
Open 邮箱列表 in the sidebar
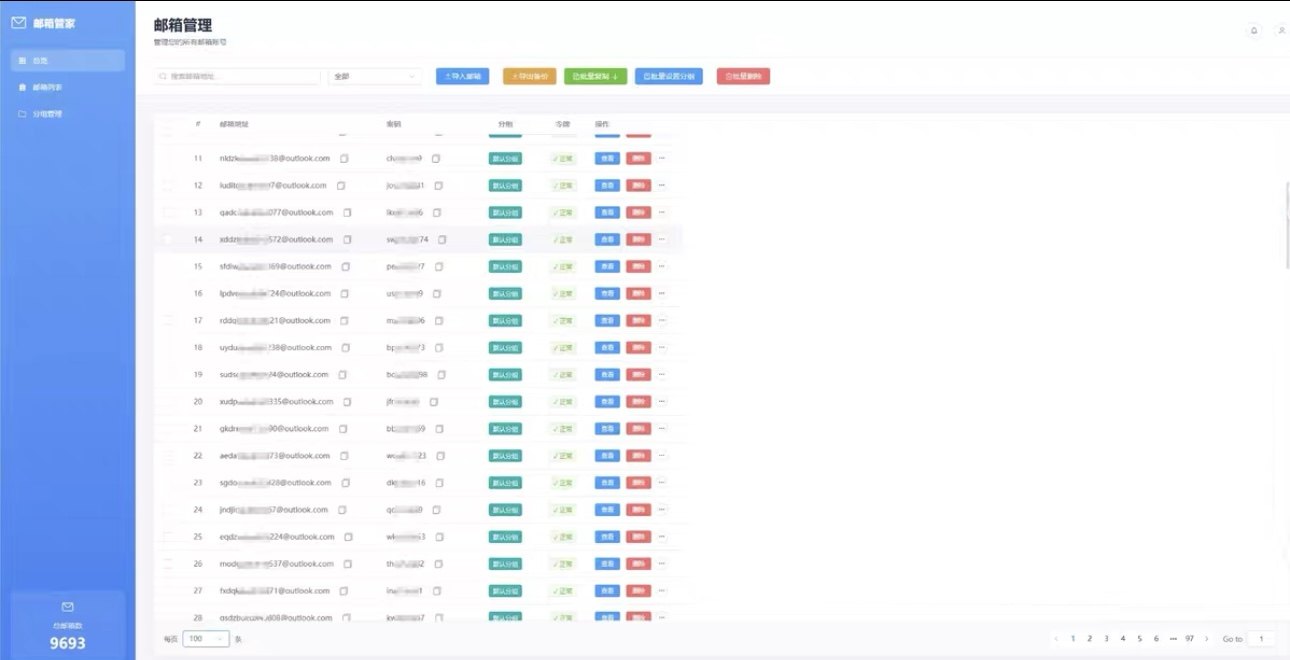tap(47, 87)
